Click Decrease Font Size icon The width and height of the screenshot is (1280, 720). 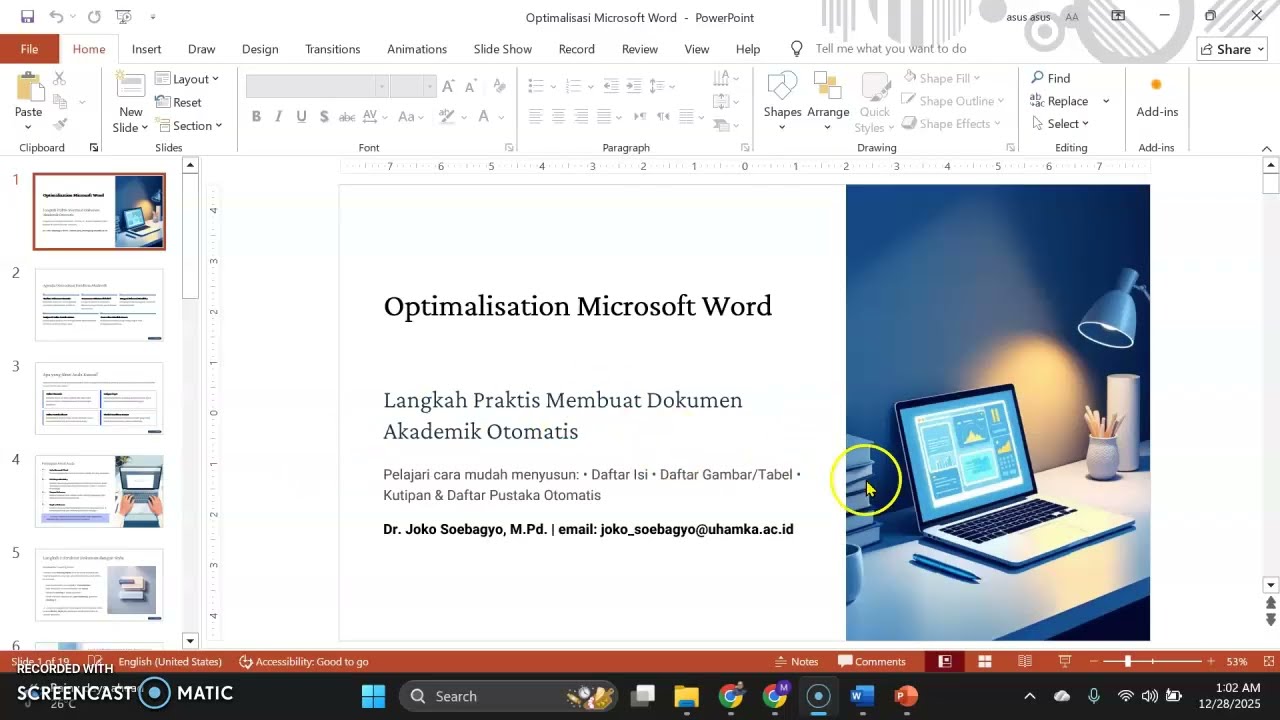click(x=471, y=87)
